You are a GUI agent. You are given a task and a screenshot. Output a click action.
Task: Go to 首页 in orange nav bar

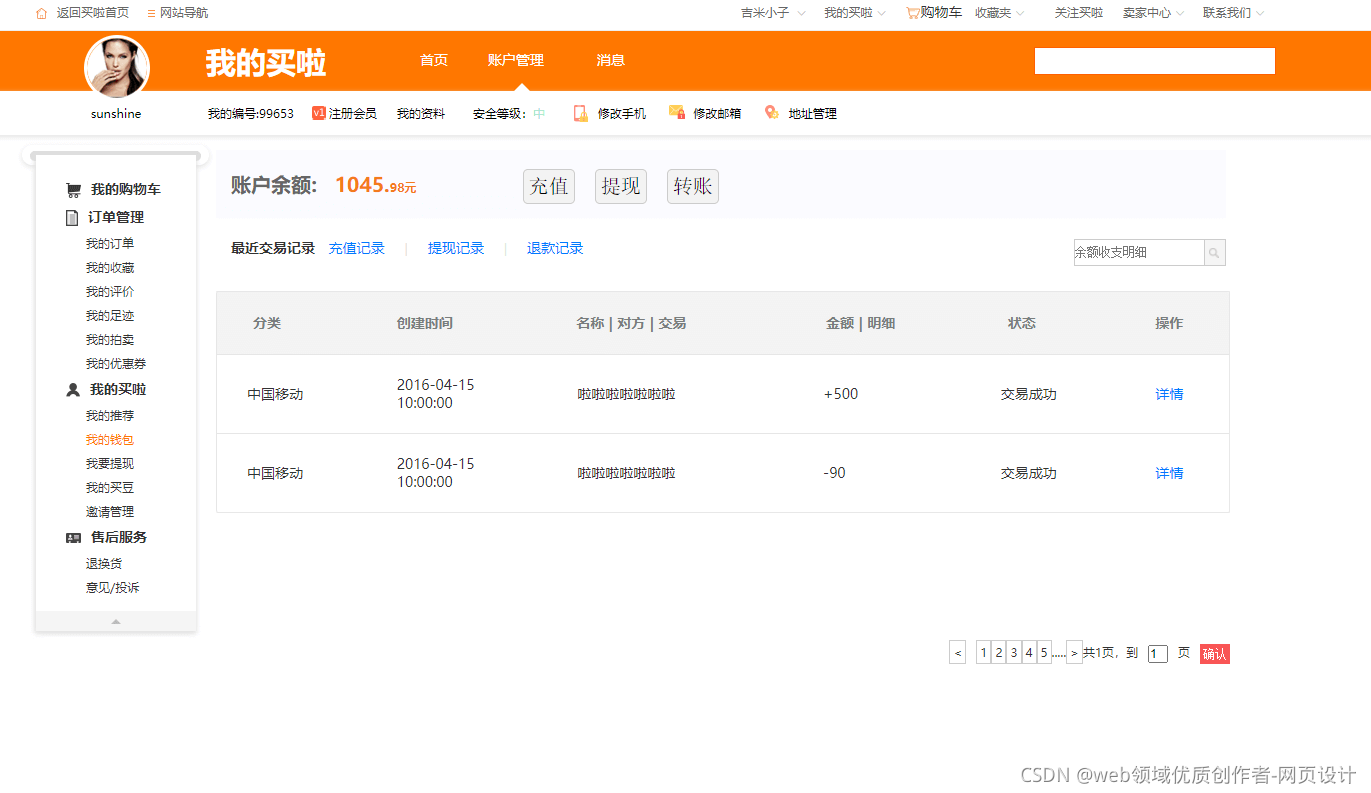(x=434, y=60)
